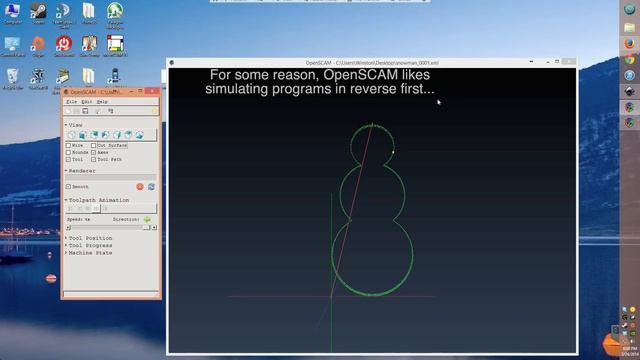640x360 pixels.
Task: Expand the Machine State section
Action: (x=66, y=253)
